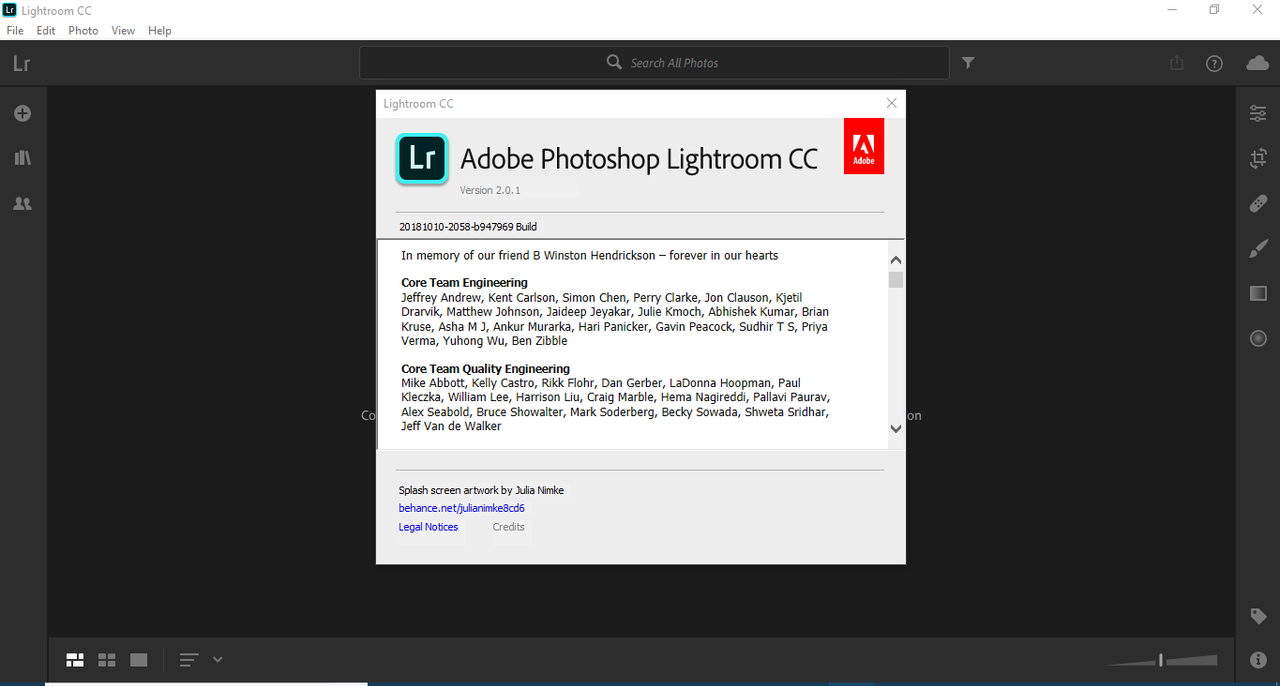Screen dimensions: 1280x686
Task: Click the Search All Photos field
Action: (654, 63)
